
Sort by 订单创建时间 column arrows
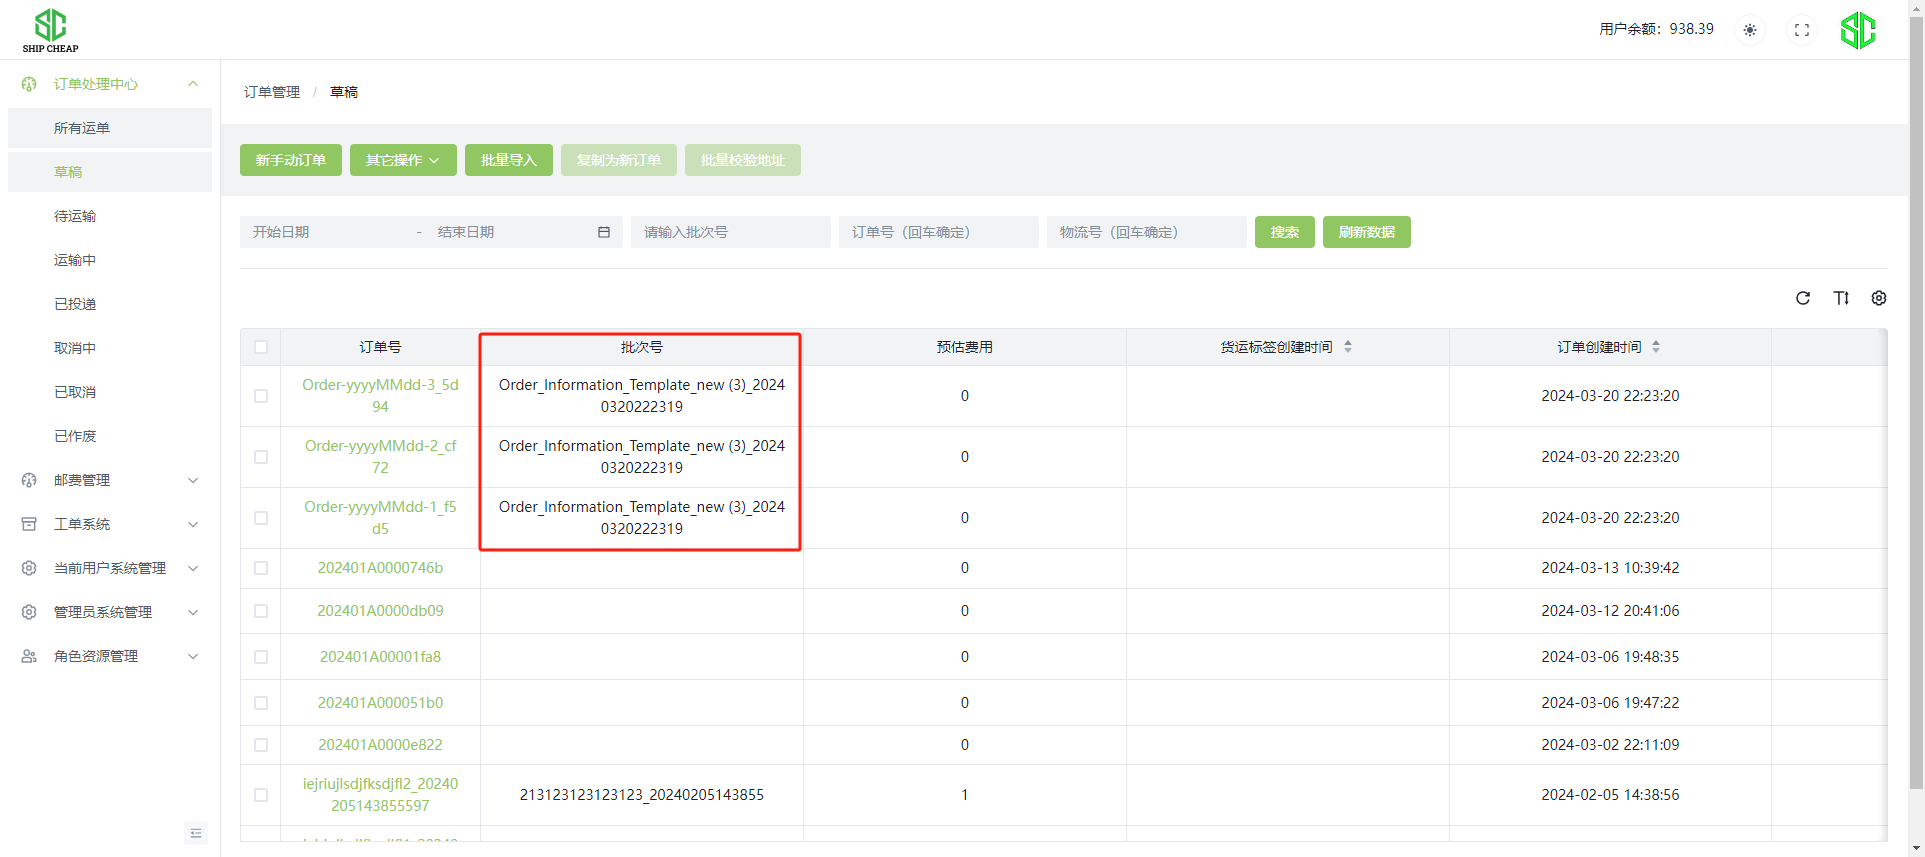1656,347
